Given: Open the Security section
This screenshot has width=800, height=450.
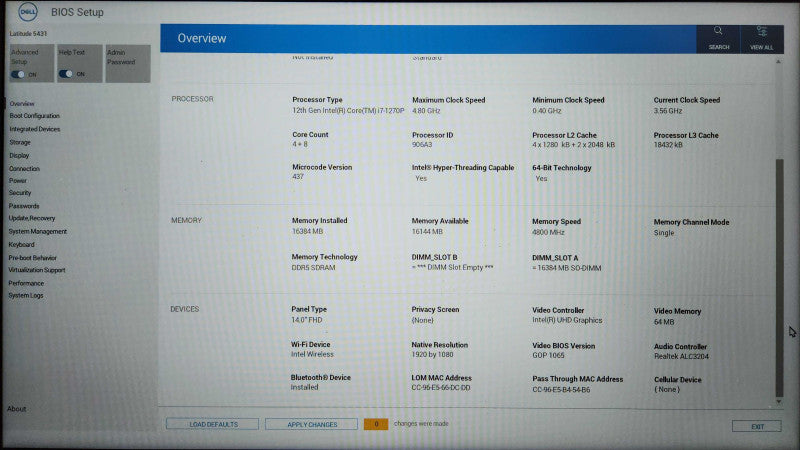Looking at the screenshot, I should coord(20,193).
